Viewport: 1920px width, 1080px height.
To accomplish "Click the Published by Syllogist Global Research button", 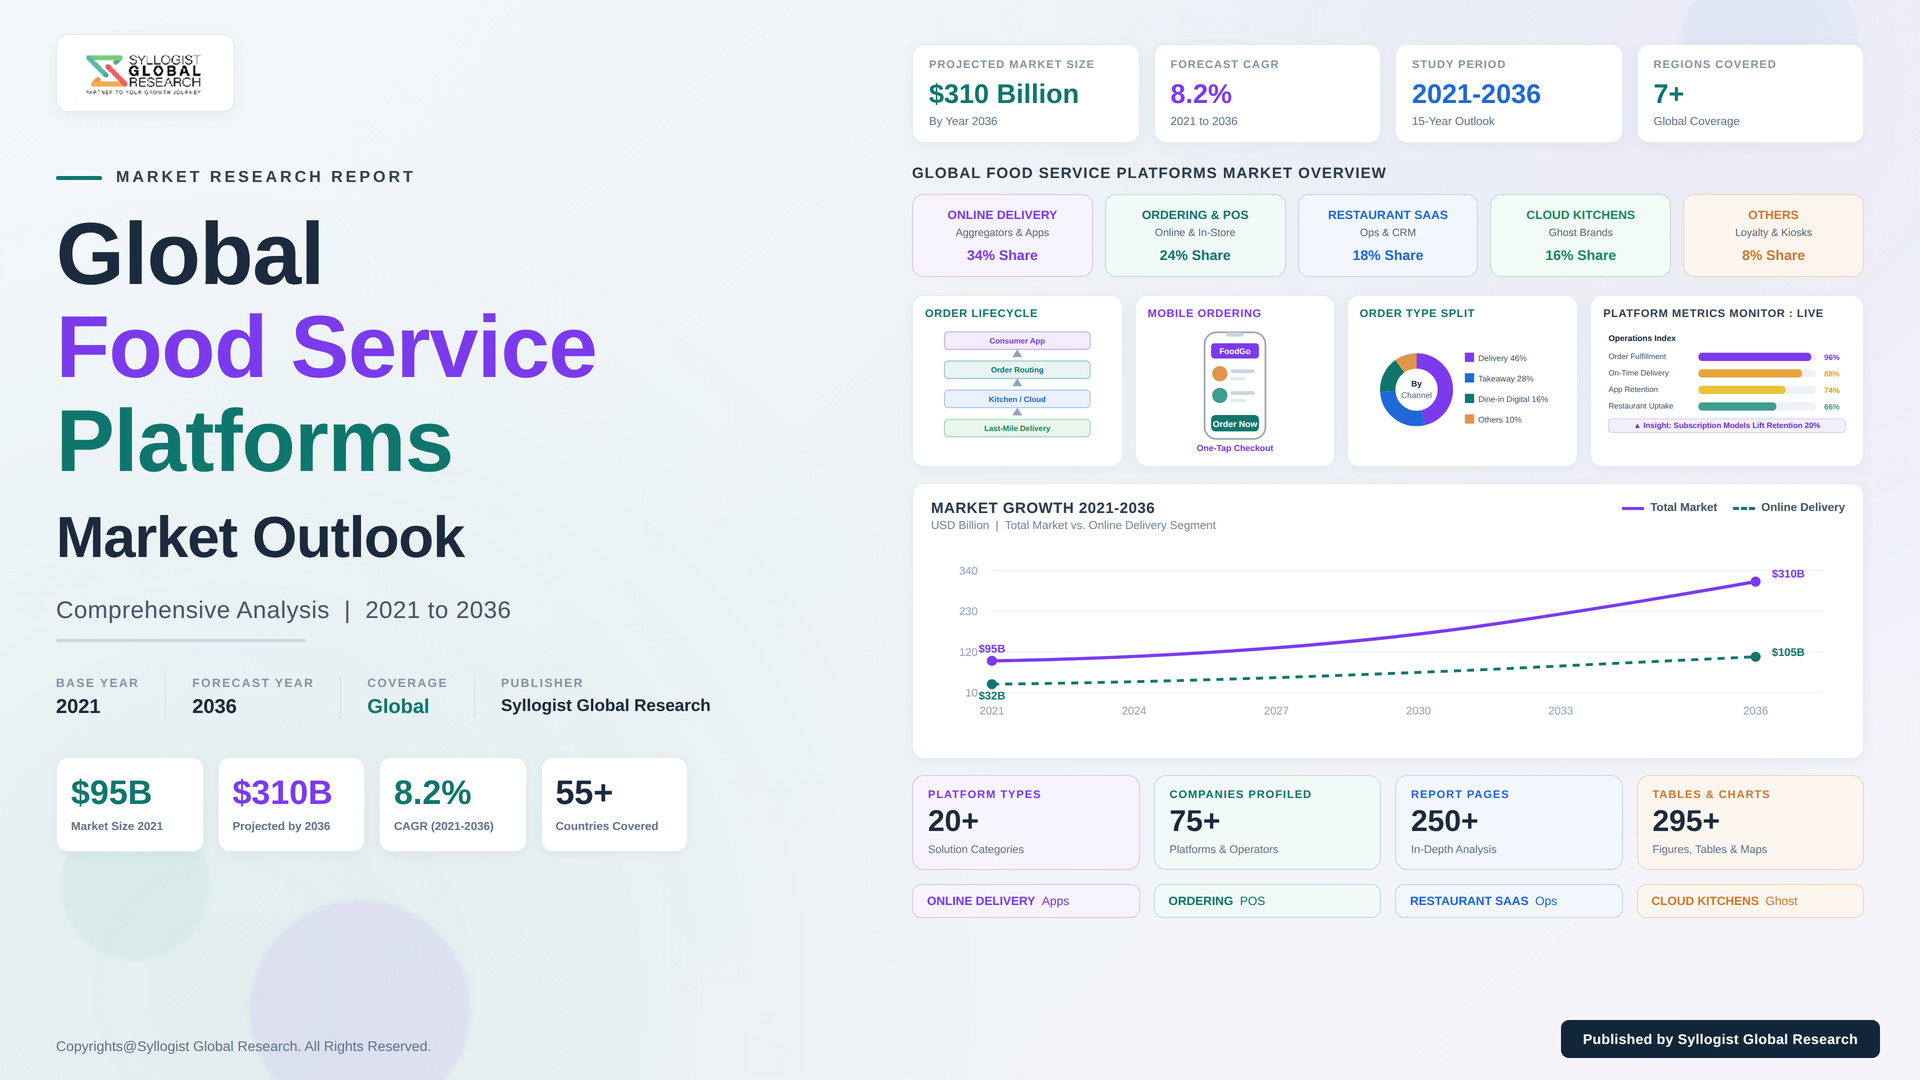I will pyautogui.click(x=1720, y=1039).
